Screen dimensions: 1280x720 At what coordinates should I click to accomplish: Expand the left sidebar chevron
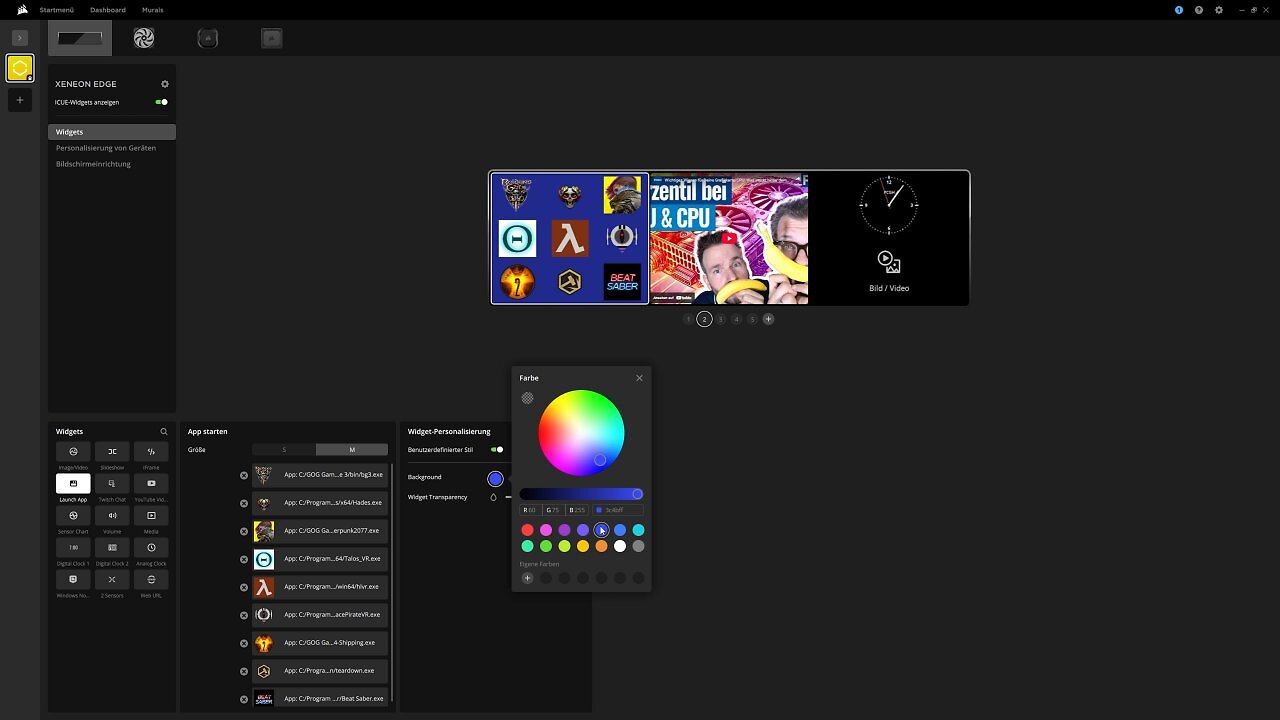19,37
